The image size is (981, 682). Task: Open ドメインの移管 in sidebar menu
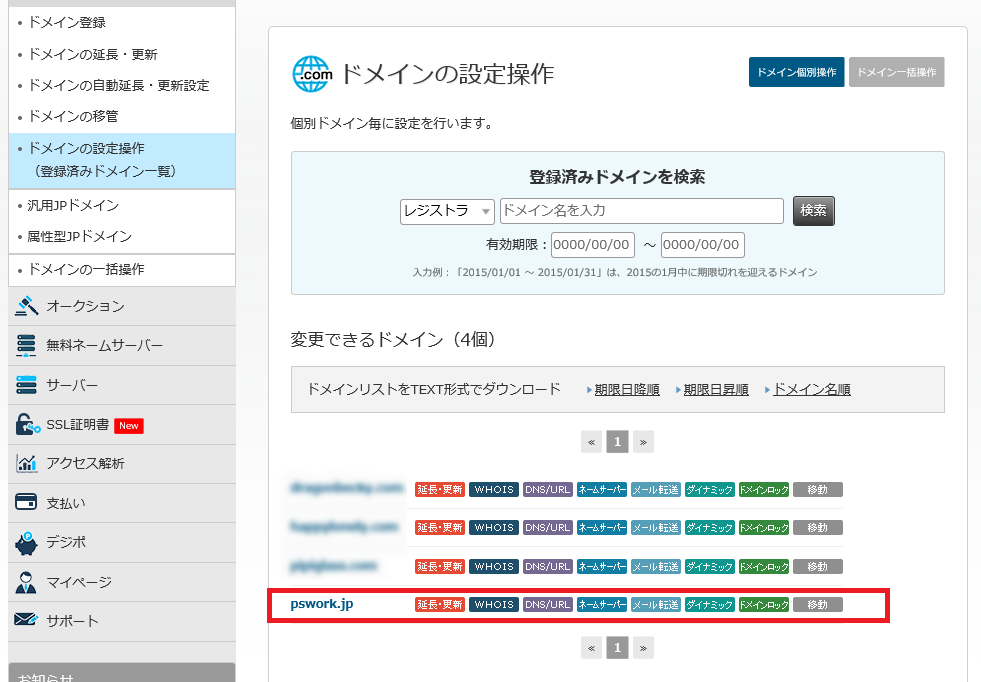[75, 116]
